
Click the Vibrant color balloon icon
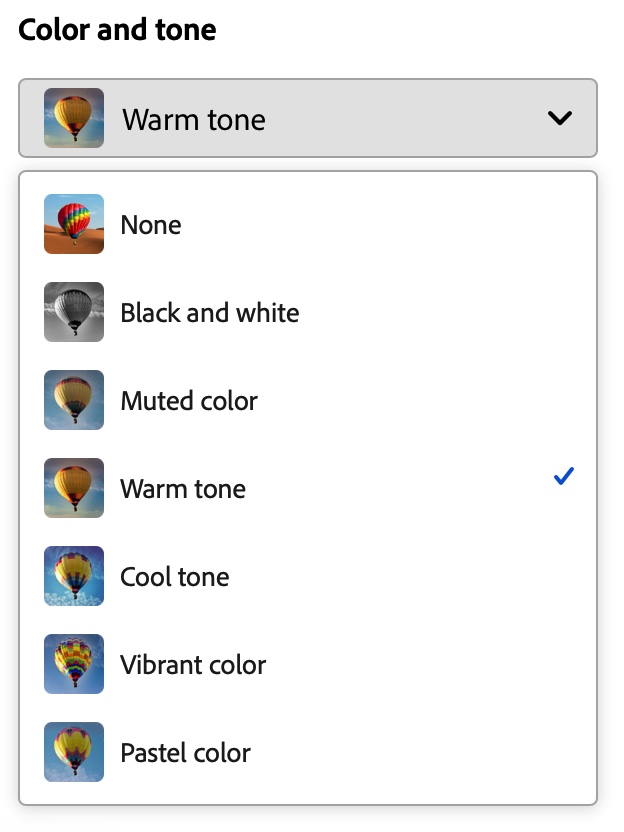click(74, 664)
